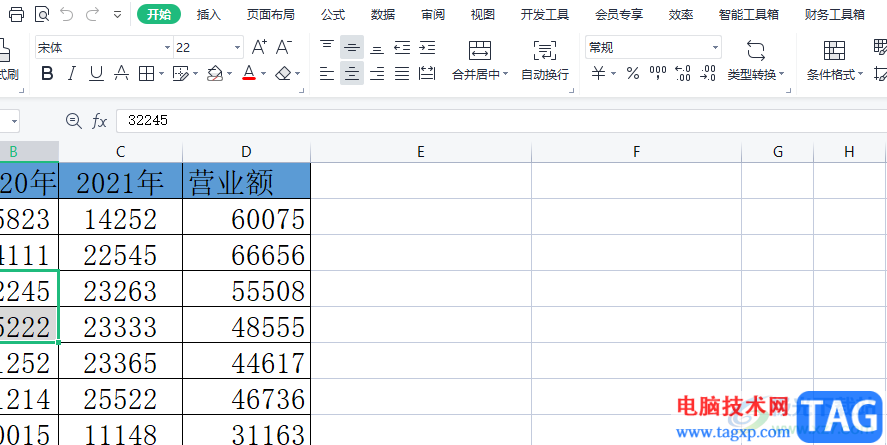Open the font size 22 dropdown
Screen dimensions: 887x445
coord(238,47)
